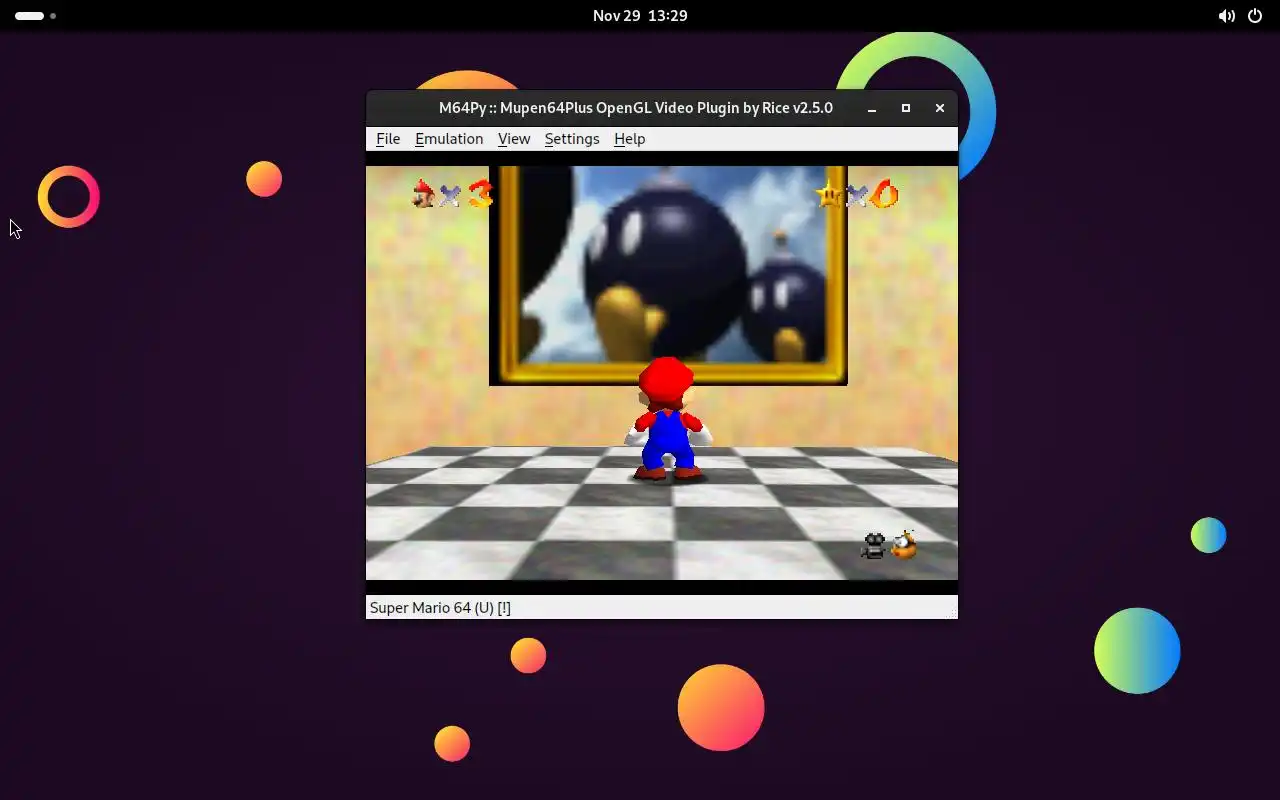Click the power star counter icon
Screen dimensions: 1280x800
pyautogui.click(x=829, y=194)
